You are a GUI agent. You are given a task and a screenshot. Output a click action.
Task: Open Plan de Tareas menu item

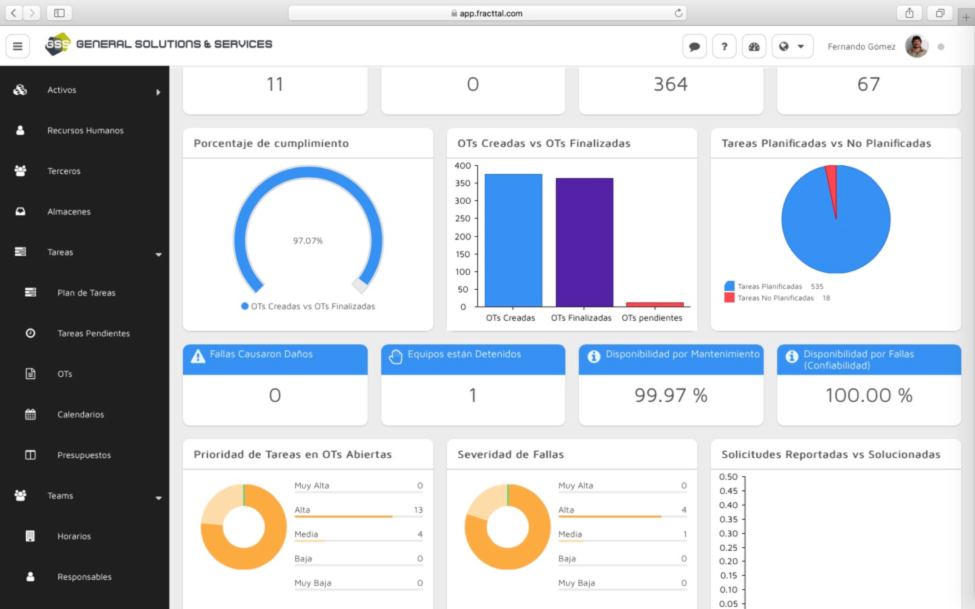click(86, 293)
